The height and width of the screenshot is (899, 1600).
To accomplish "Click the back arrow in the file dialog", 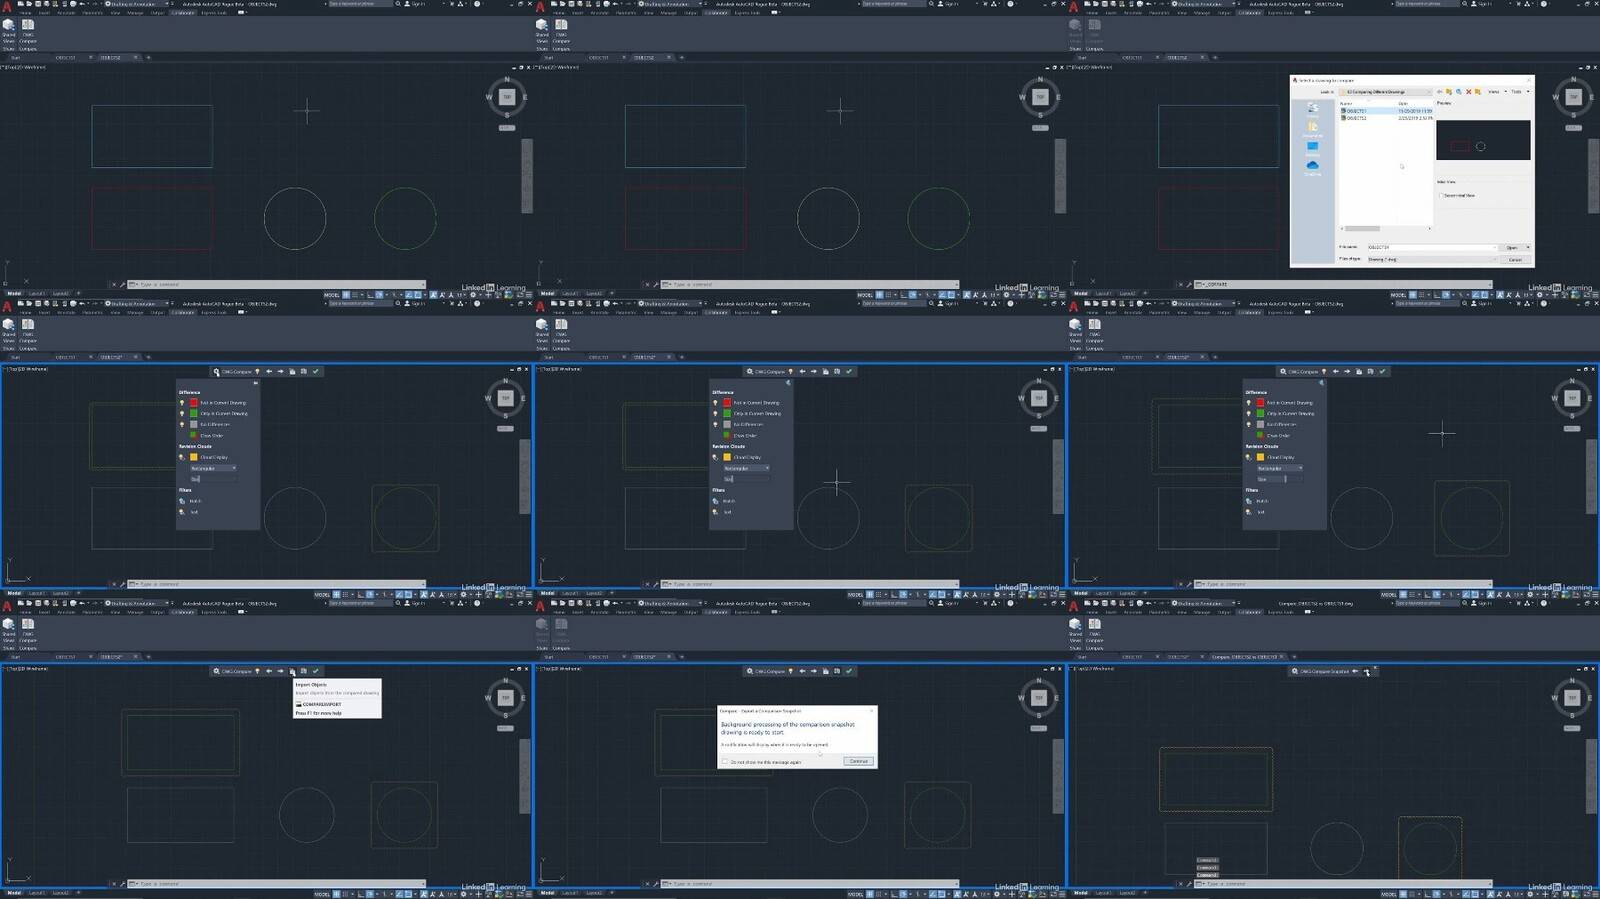I will coord(1440,92).
